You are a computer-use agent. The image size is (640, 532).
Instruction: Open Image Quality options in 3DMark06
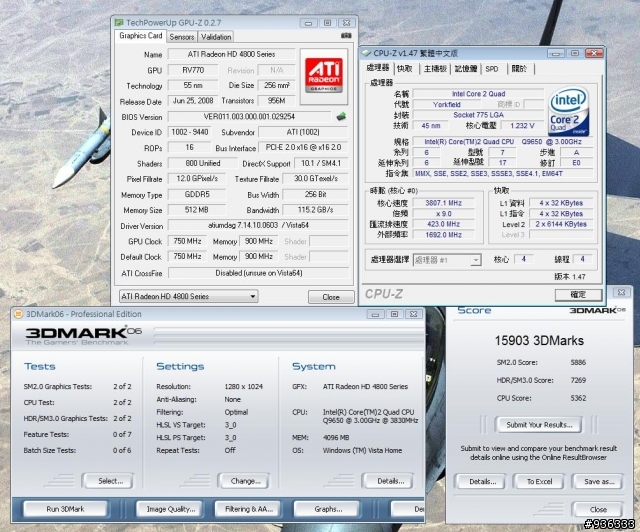pos(171,509)
